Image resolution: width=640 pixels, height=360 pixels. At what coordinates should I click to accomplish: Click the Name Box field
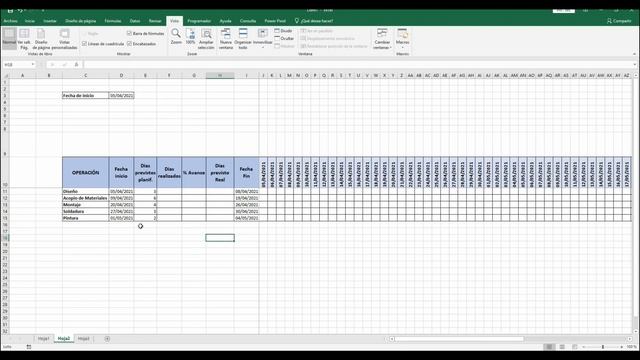pos(16,64)
